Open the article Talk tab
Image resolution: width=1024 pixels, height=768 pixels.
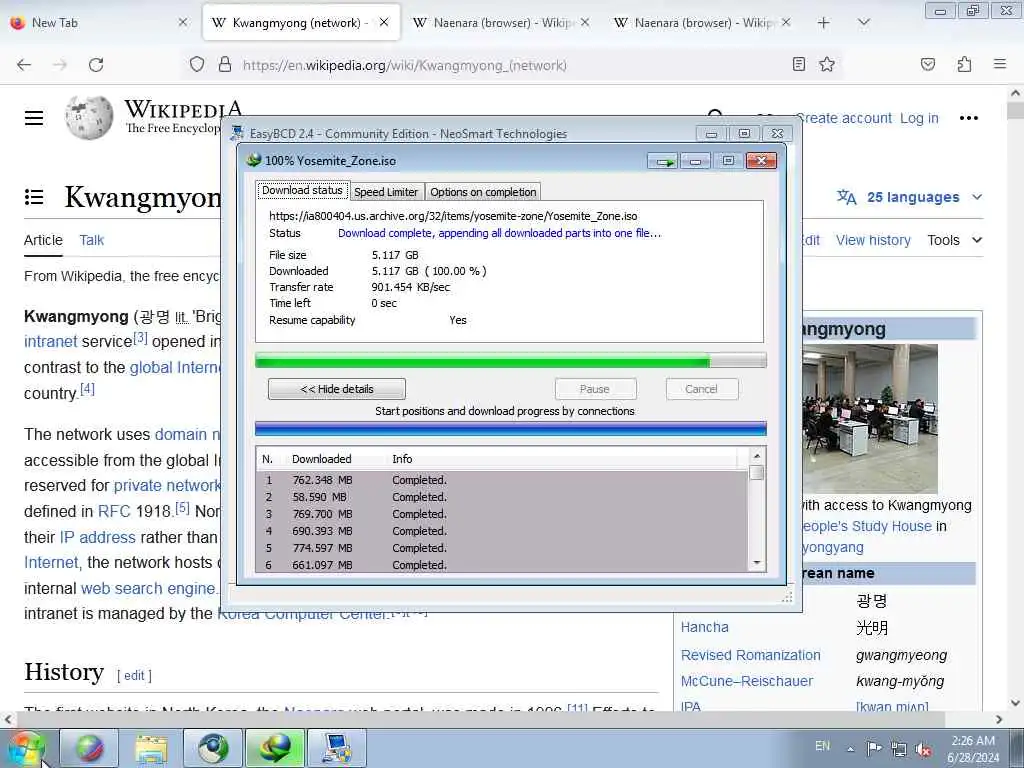tap(91, 240)
